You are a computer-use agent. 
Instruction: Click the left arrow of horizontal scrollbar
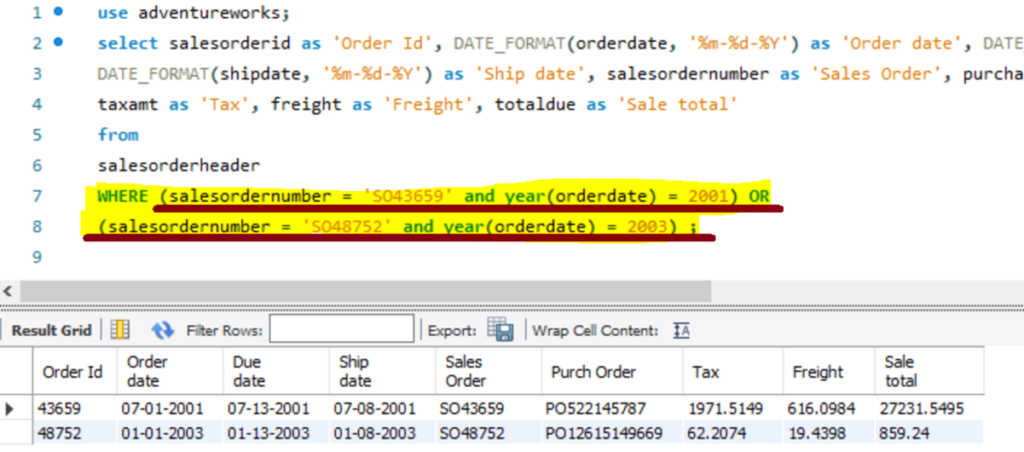pyautogui.click(x=8, y=291)
